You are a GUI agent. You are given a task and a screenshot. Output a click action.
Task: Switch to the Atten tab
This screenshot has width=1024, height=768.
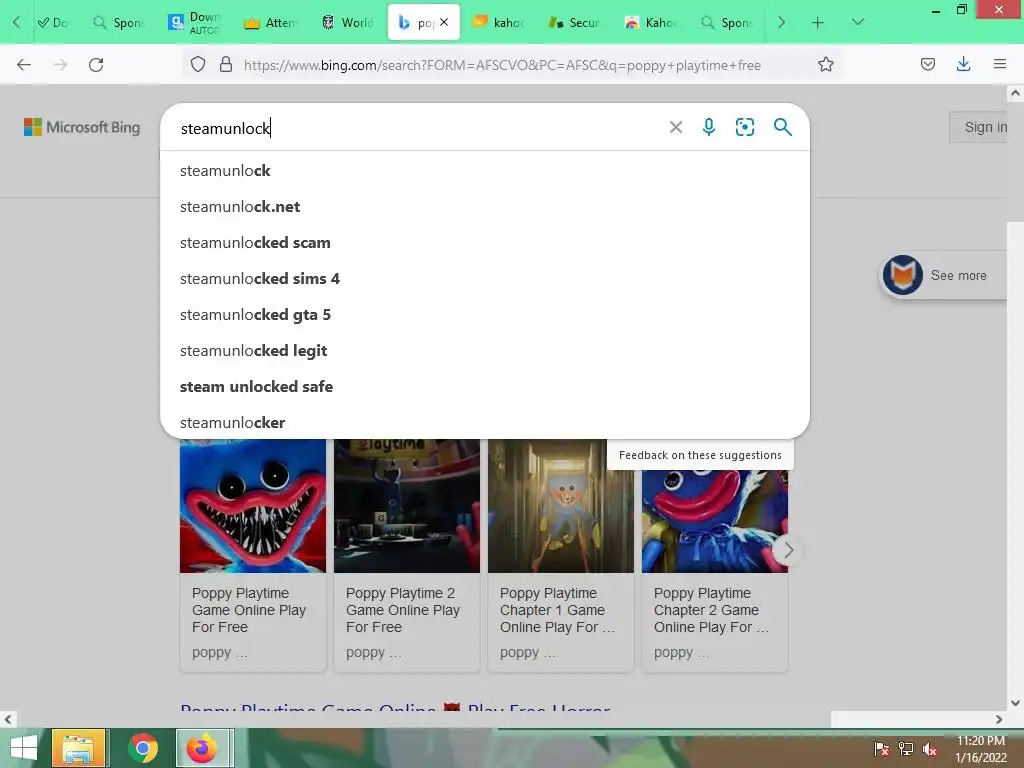(x=270, y=23)
